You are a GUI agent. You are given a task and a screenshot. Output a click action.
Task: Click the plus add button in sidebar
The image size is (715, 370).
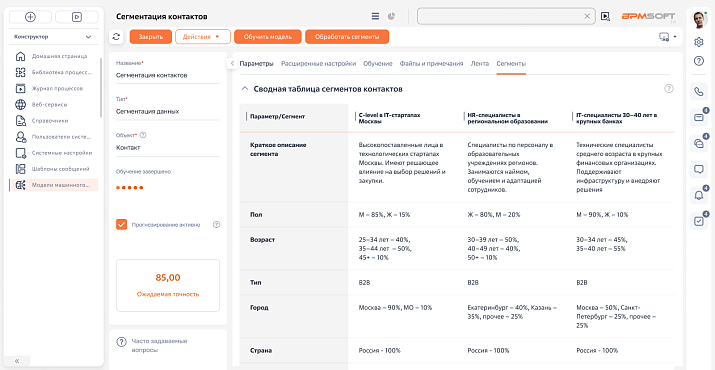point(31,16)
